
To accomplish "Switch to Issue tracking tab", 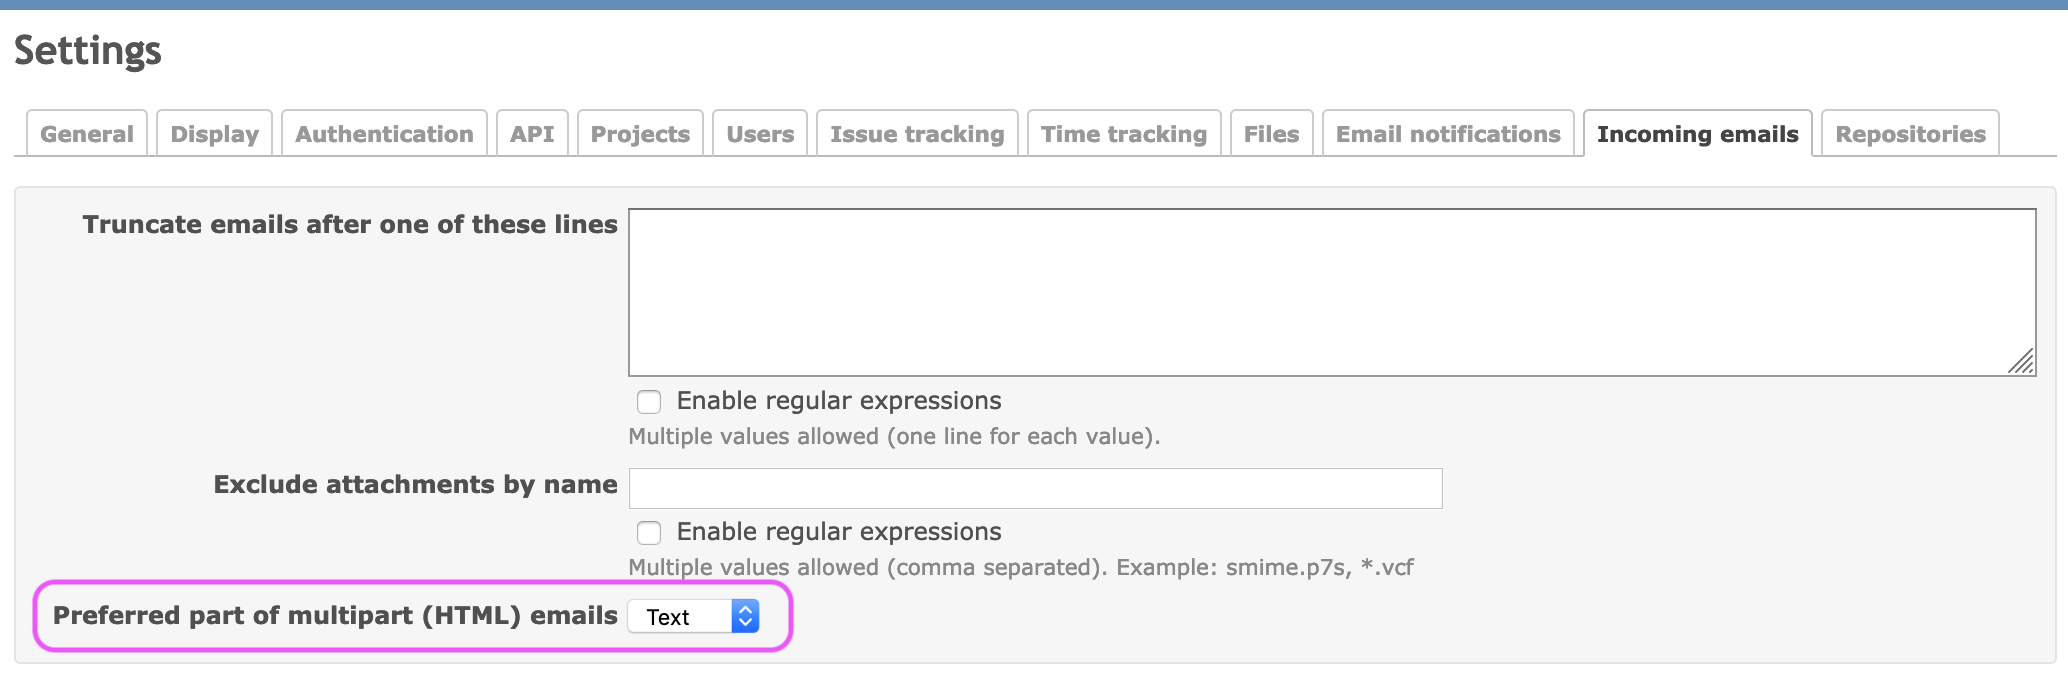I will tap(917, 134).
